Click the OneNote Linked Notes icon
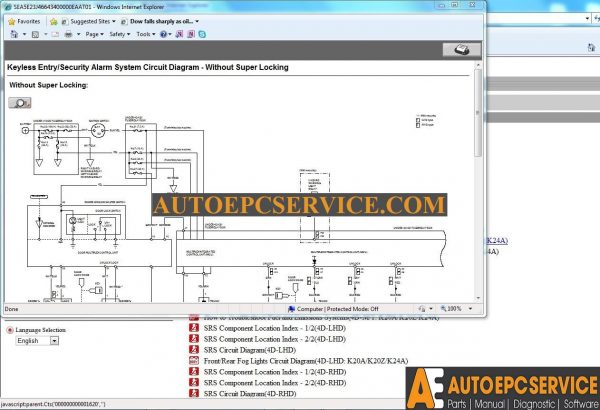Screen dimensions: 600x410 tap(191, 34)
